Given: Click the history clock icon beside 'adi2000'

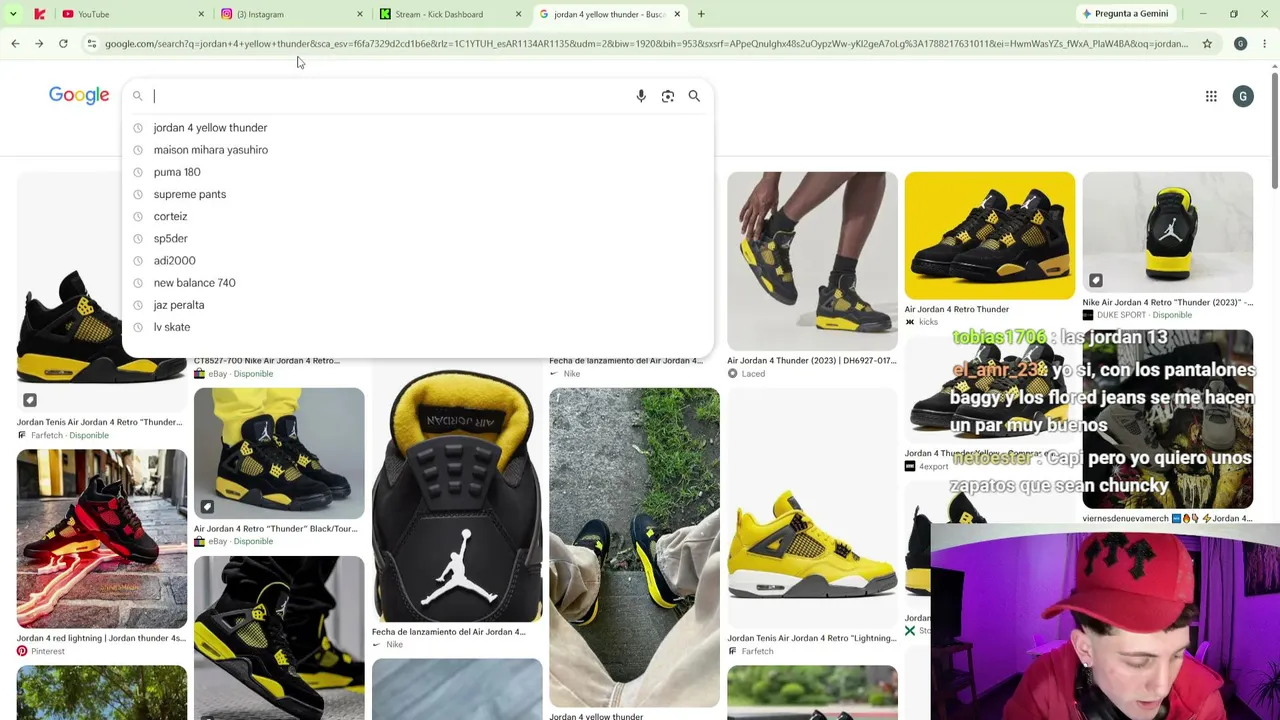Looking at the screenshot, I should 138,261.
